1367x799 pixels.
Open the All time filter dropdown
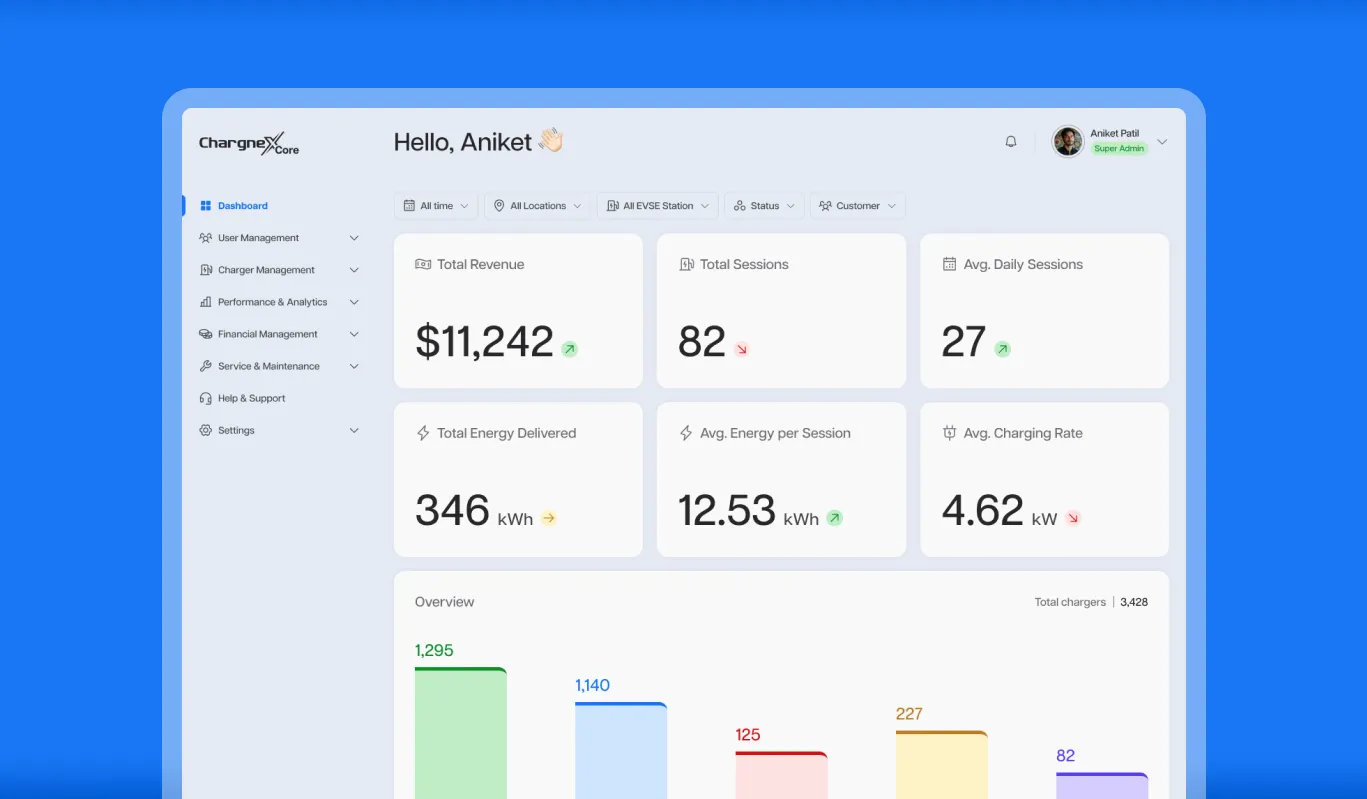click(436, 206)
